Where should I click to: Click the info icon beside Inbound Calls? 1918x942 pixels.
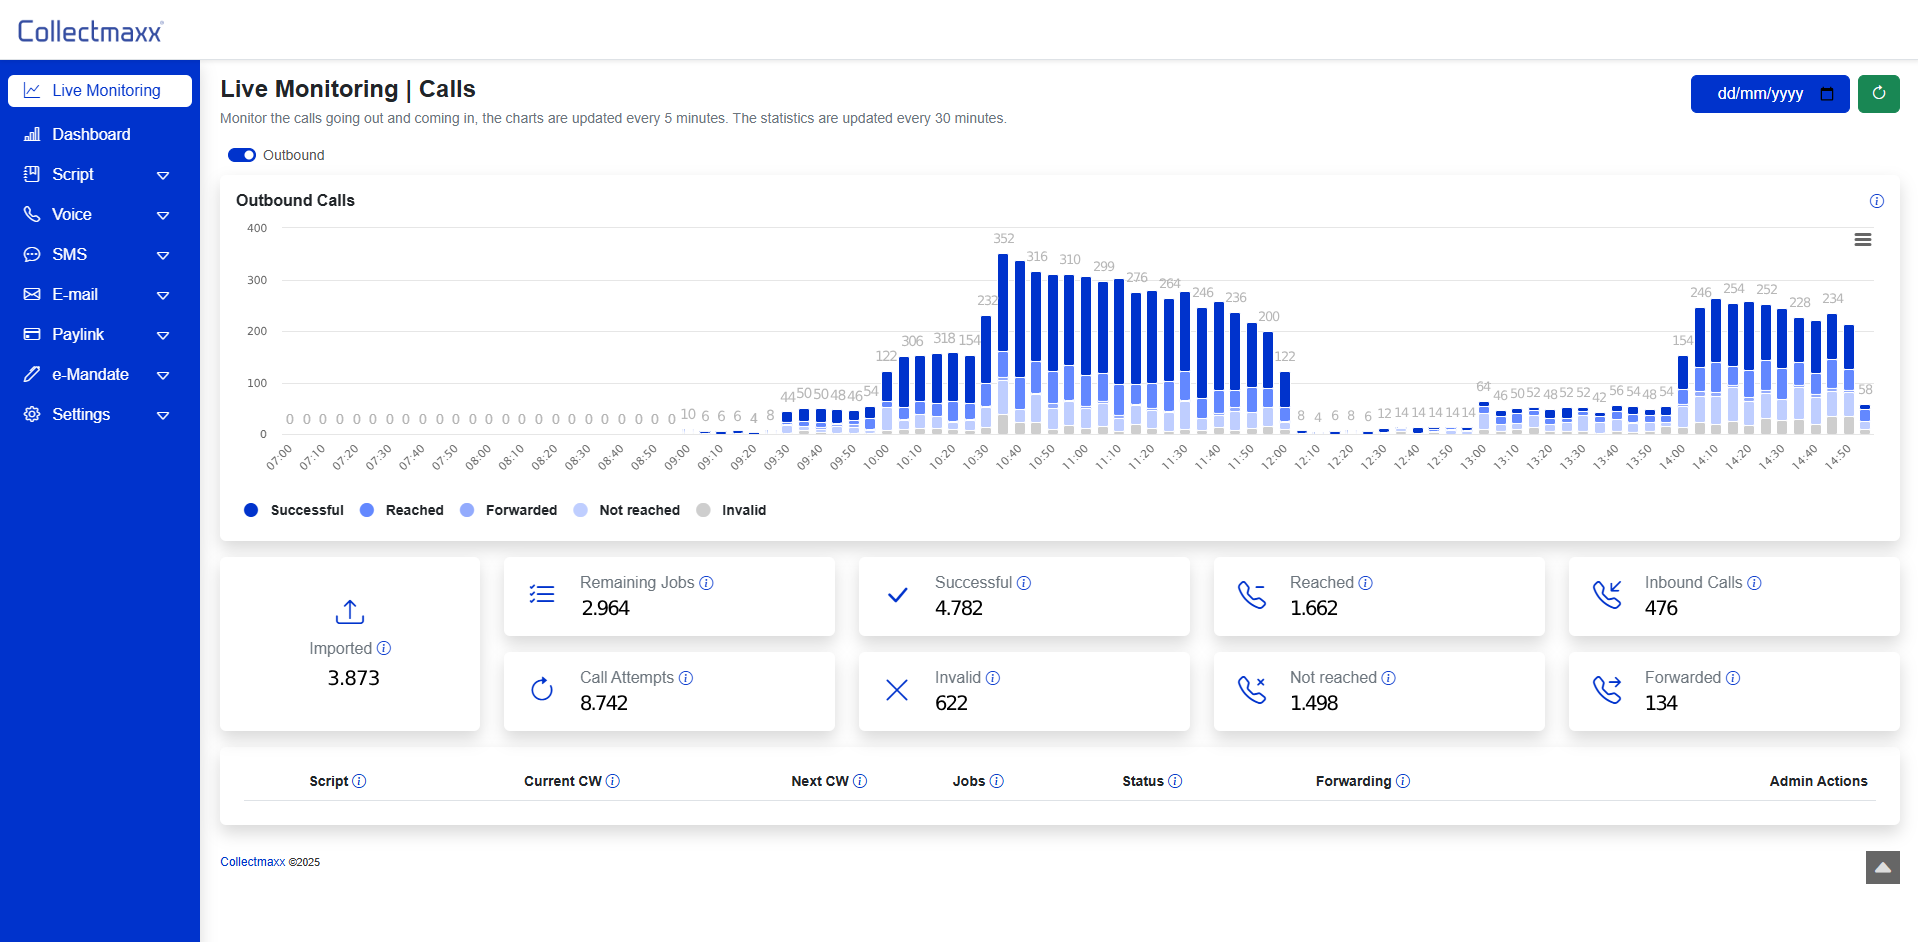click(1754, 583)
